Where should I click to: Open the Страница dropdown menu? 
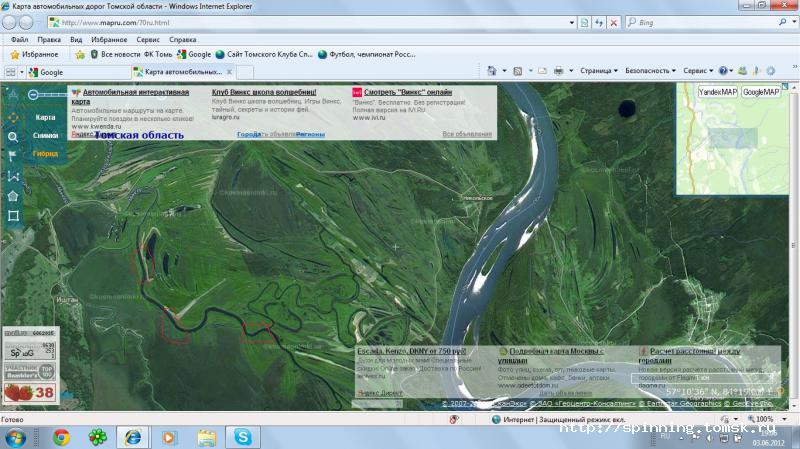point(599,72)
